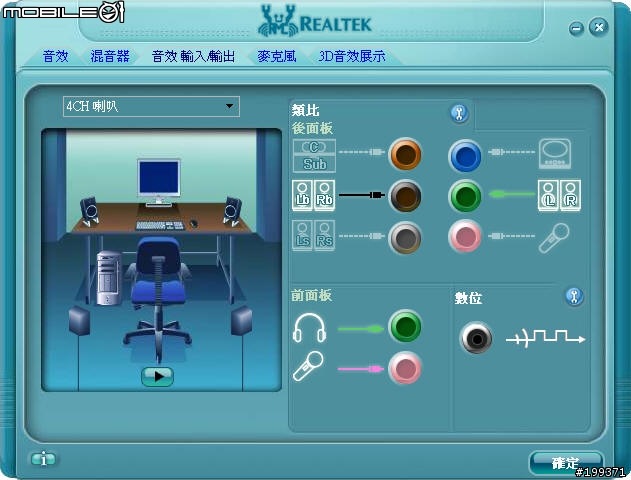631x480 pixels.
Task: Switch to the 音效 tab
Action: tap(55, 56)
